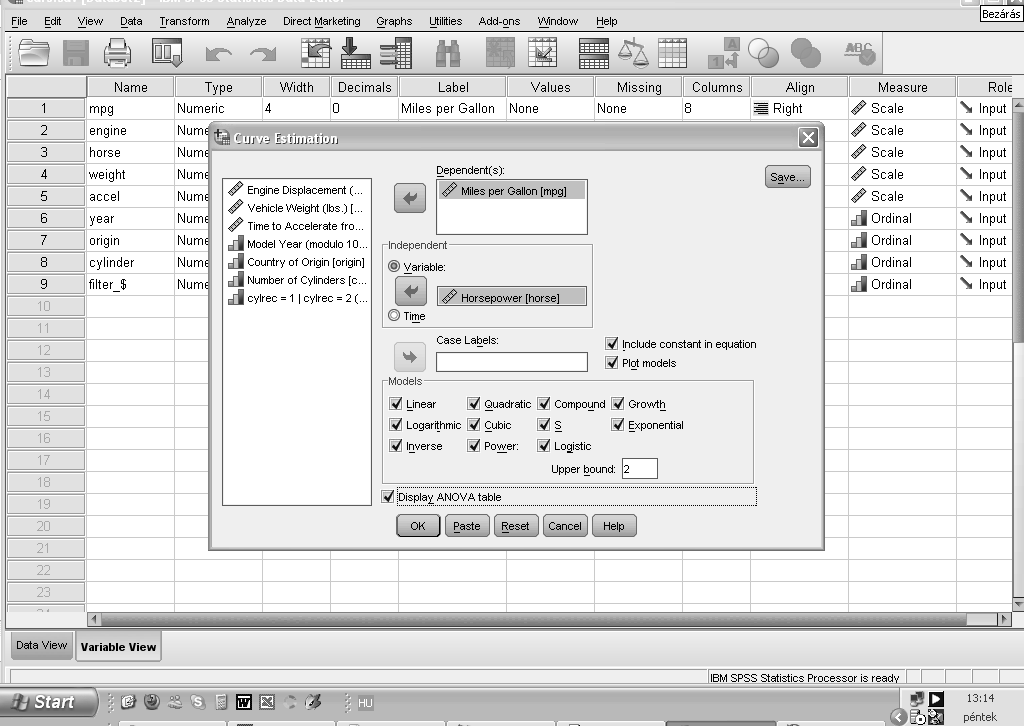Click arrow button beside Independent Variable field
This screenshot has width=1024, height=726.
(x=411, y=291)
